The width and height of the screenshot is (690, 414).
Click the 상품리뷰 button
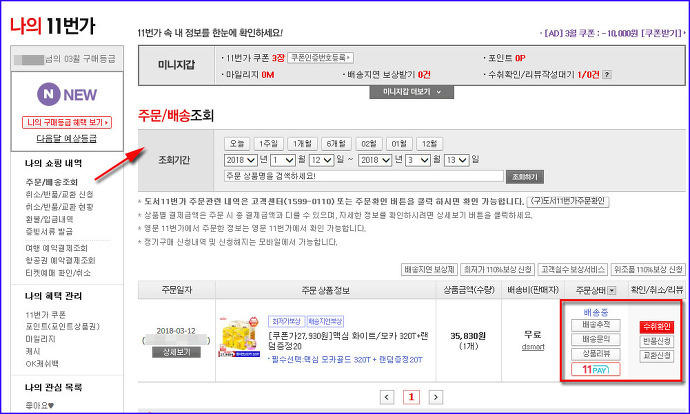click(596, 354)
